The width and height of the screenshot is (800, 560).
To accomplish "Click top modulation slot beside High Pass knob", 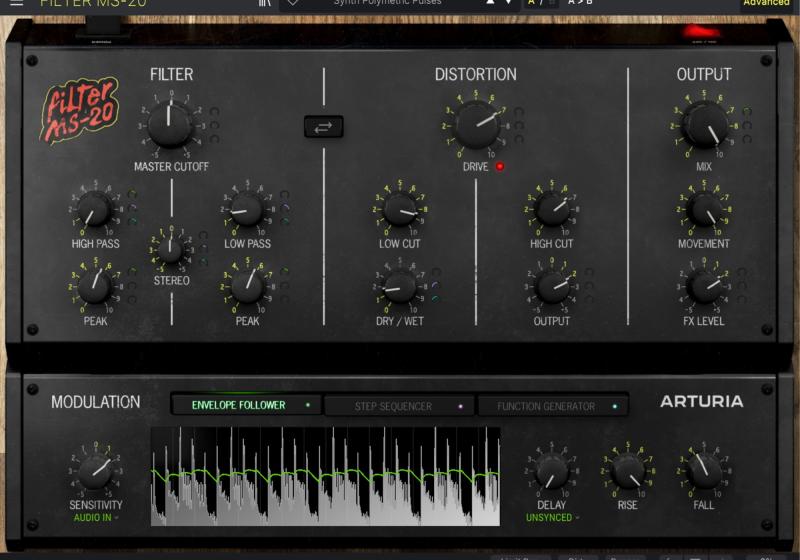I will (132, 194).
